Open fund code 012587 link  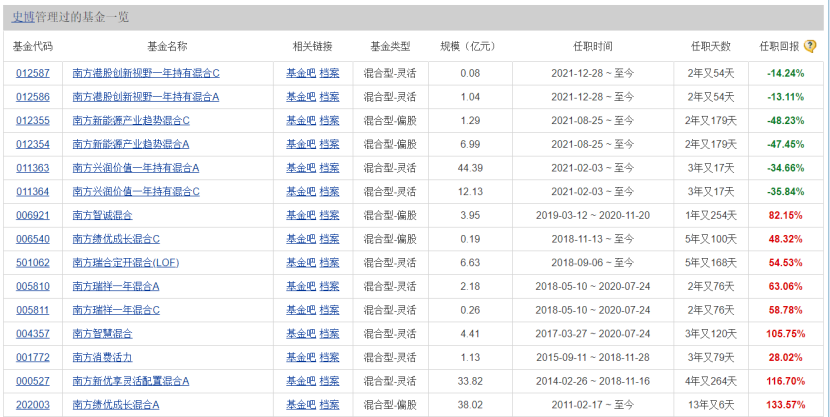point(33,73)
